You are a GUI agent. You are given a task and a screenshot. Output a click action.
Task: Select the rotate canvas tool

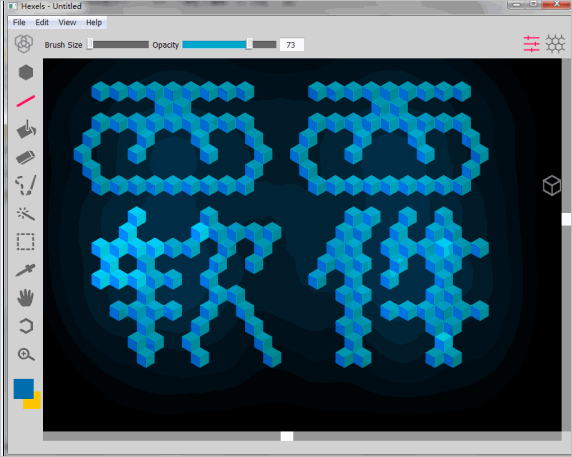click(26, 326)
